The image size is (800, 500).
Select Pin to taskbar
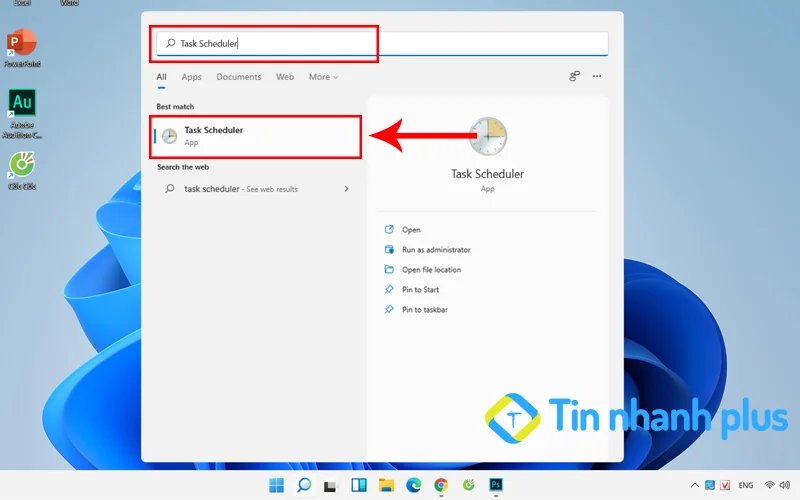[x=424, y=309]
